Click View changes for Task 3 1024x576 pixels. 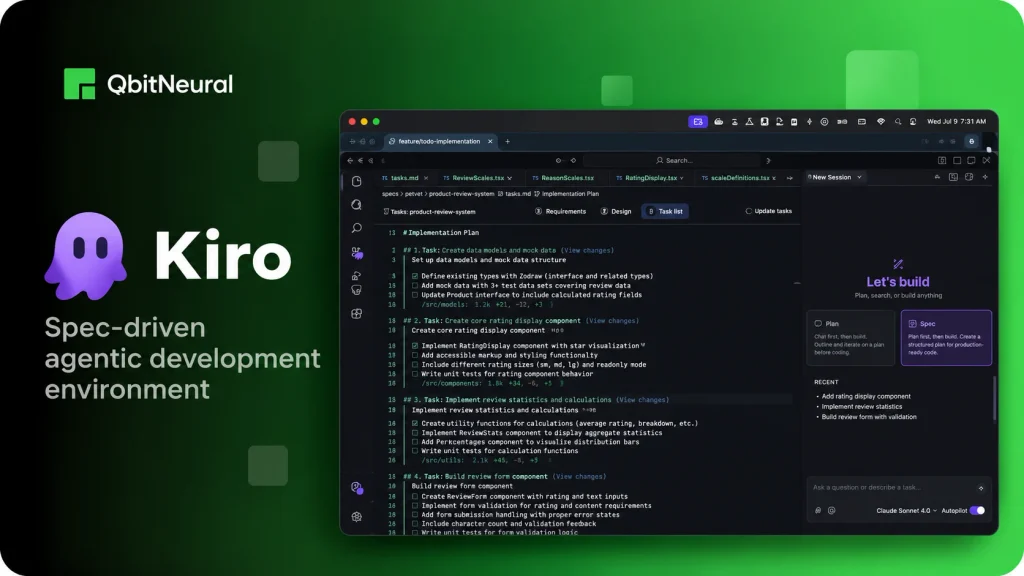643,400
